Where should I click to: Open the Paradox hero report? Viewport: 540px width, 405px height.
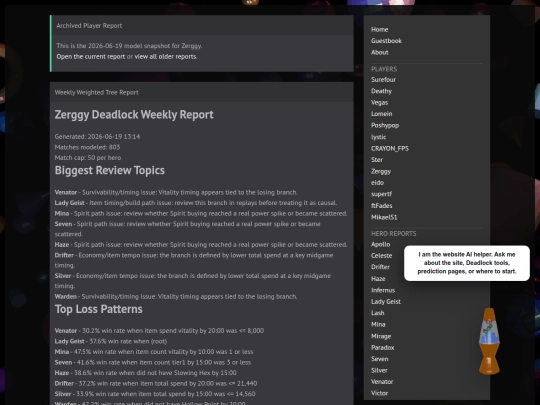click(x=383, y=347)
